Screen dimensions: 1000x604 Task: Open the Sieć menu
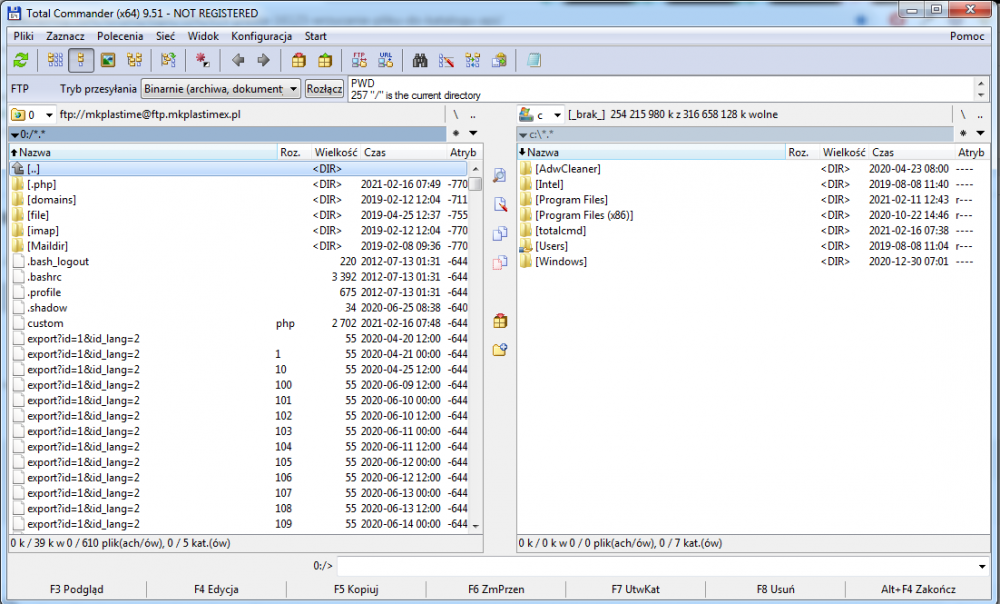pos(165,36)
